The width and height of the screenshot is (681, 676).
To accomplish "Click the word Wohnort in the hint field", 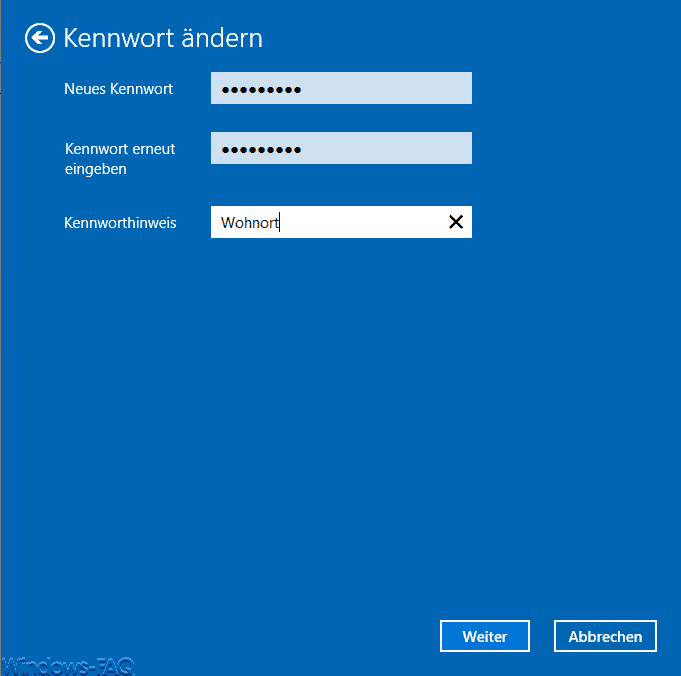I will [x=249, y=222].
